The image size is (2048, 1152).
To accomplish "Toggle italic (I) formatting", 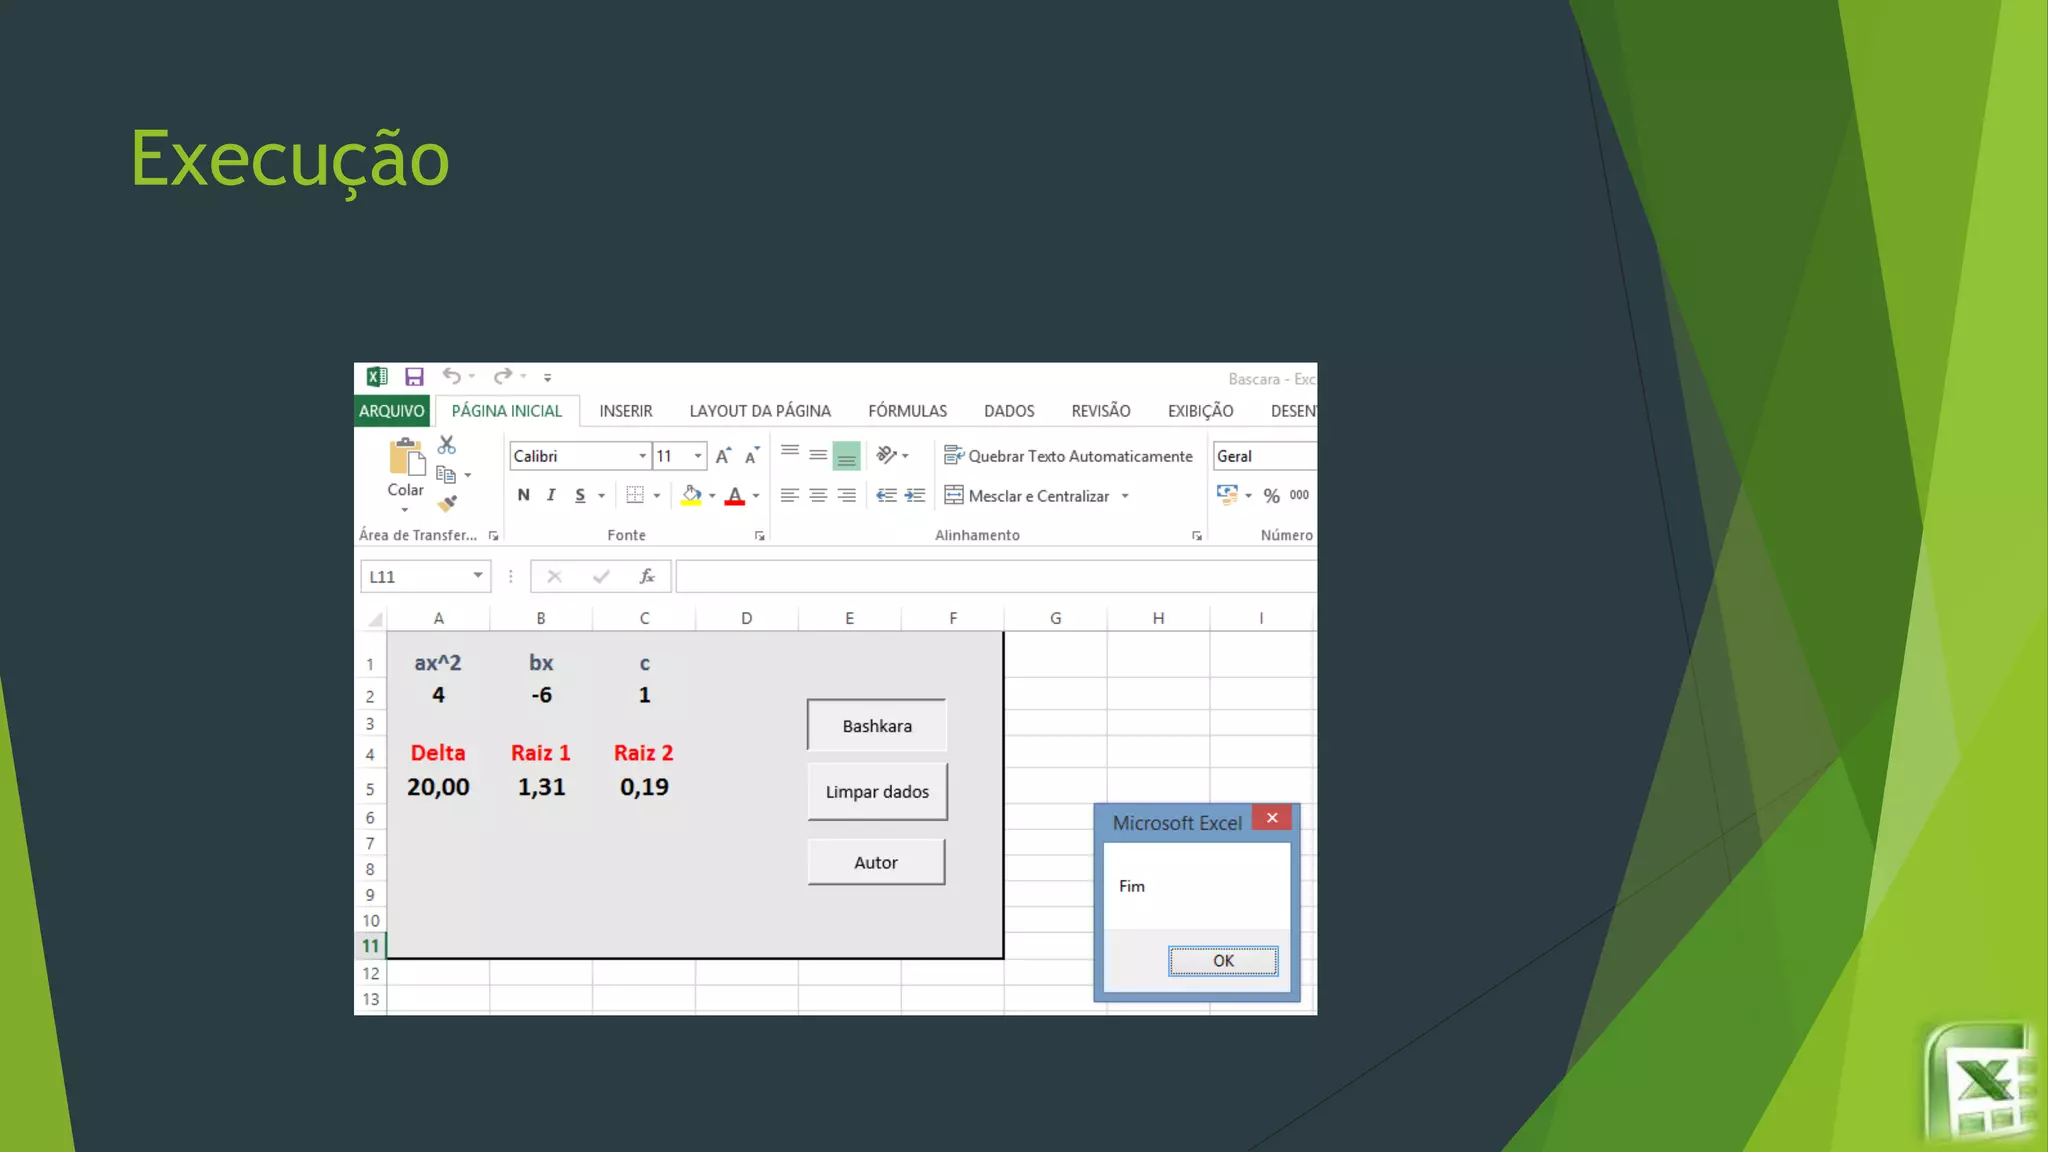I will (551, 495).
